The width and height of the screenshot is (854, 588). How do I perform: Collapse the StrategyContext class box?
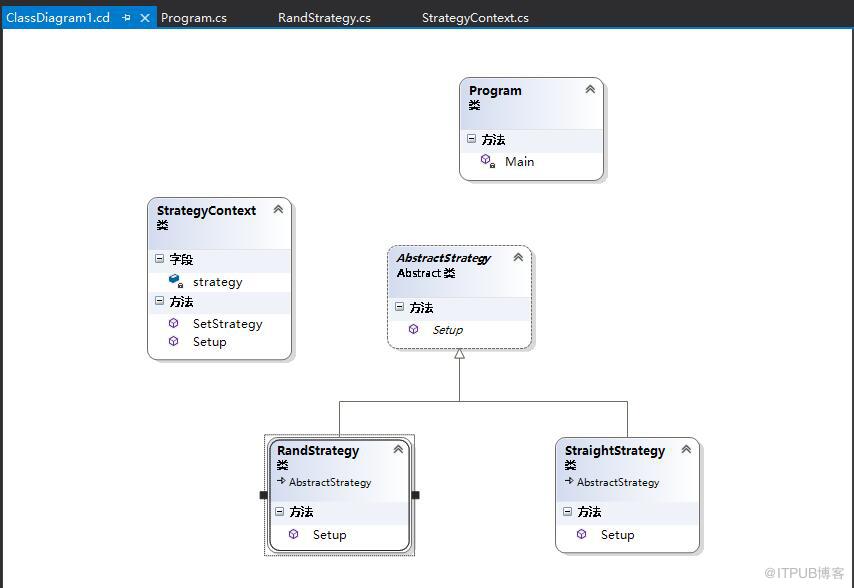pos(278,209)
